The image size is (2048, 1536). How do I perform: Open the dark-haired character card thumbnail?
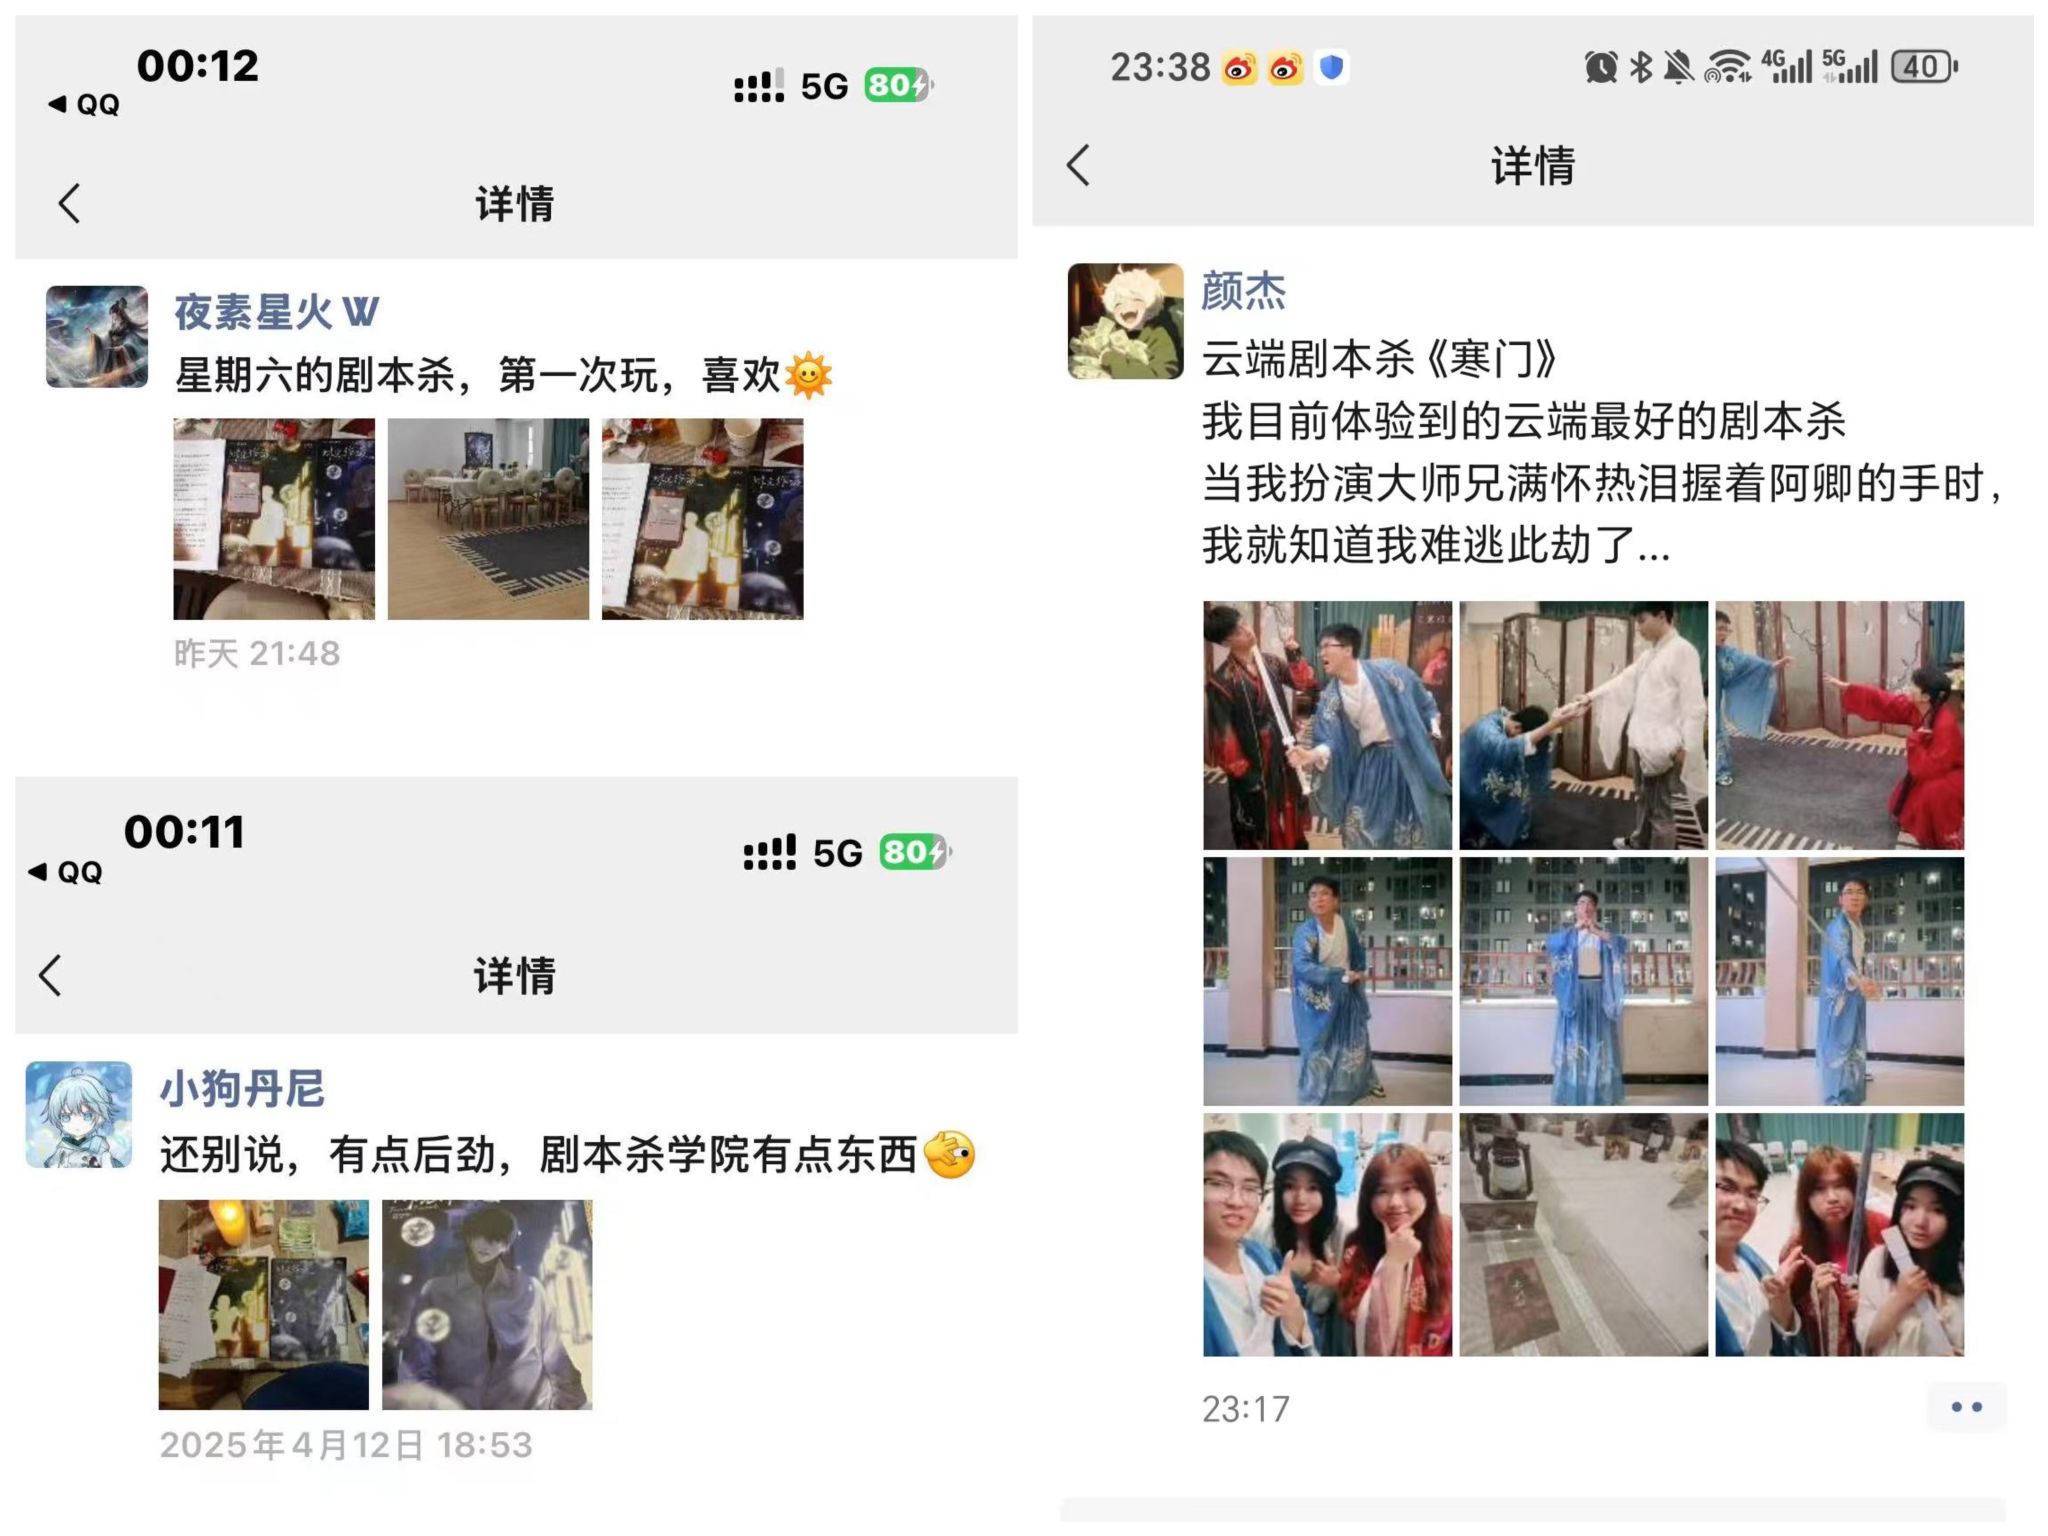point(487,1305)
